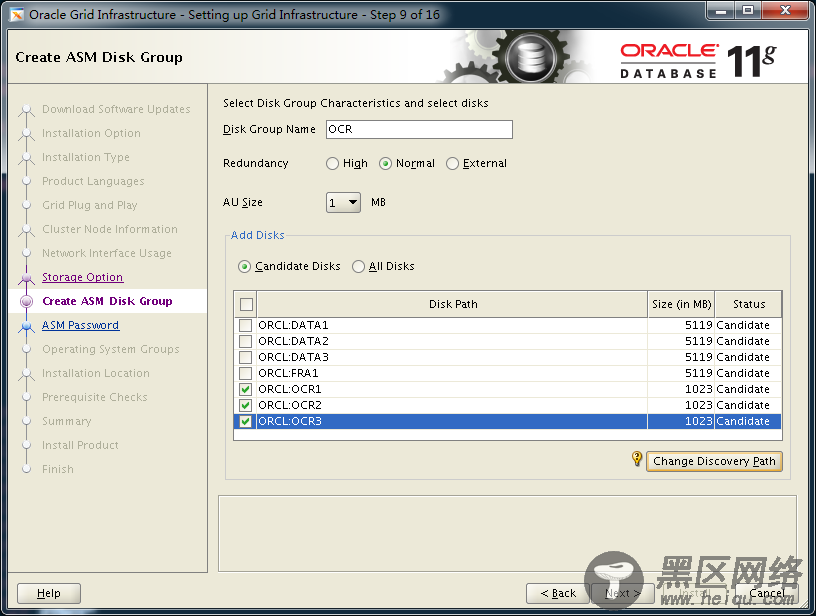Click the Change Discovery Path button
Image resolution: width=816 pixels, height=616 pixels.
(x=714, y=461)
